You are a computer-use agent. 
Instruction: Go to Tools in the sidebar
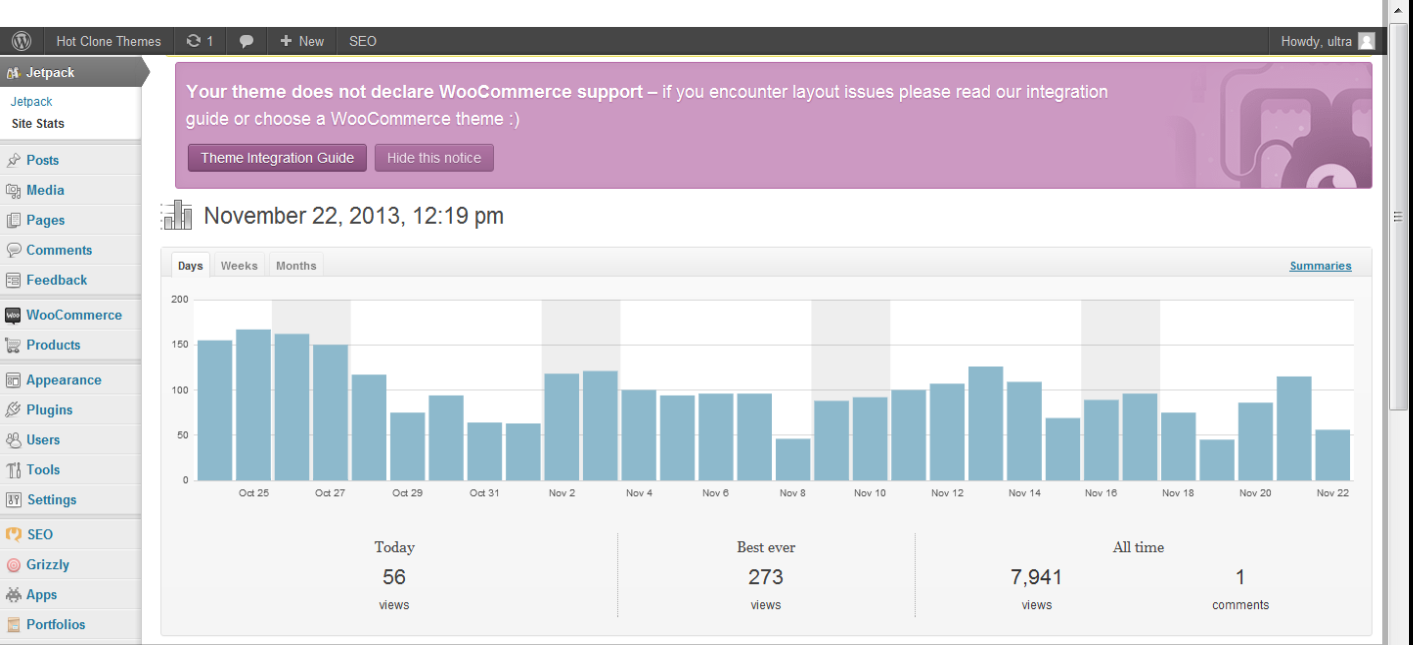(x=43, y=470)
